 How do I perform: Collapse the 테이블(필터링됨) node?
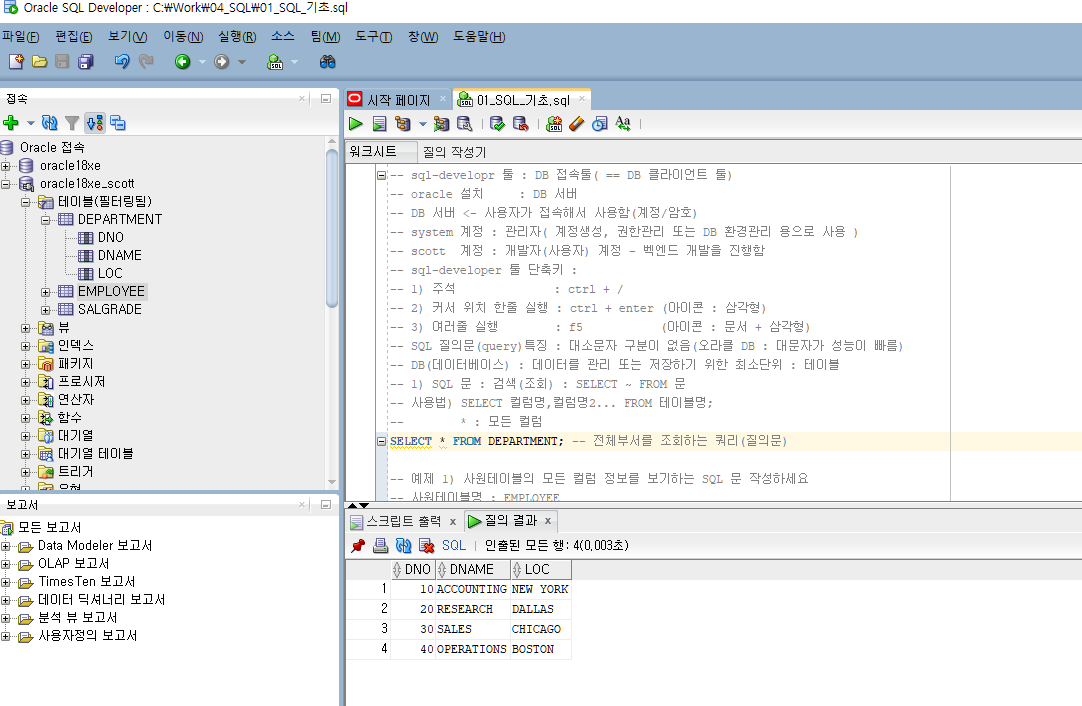[26, 202]
